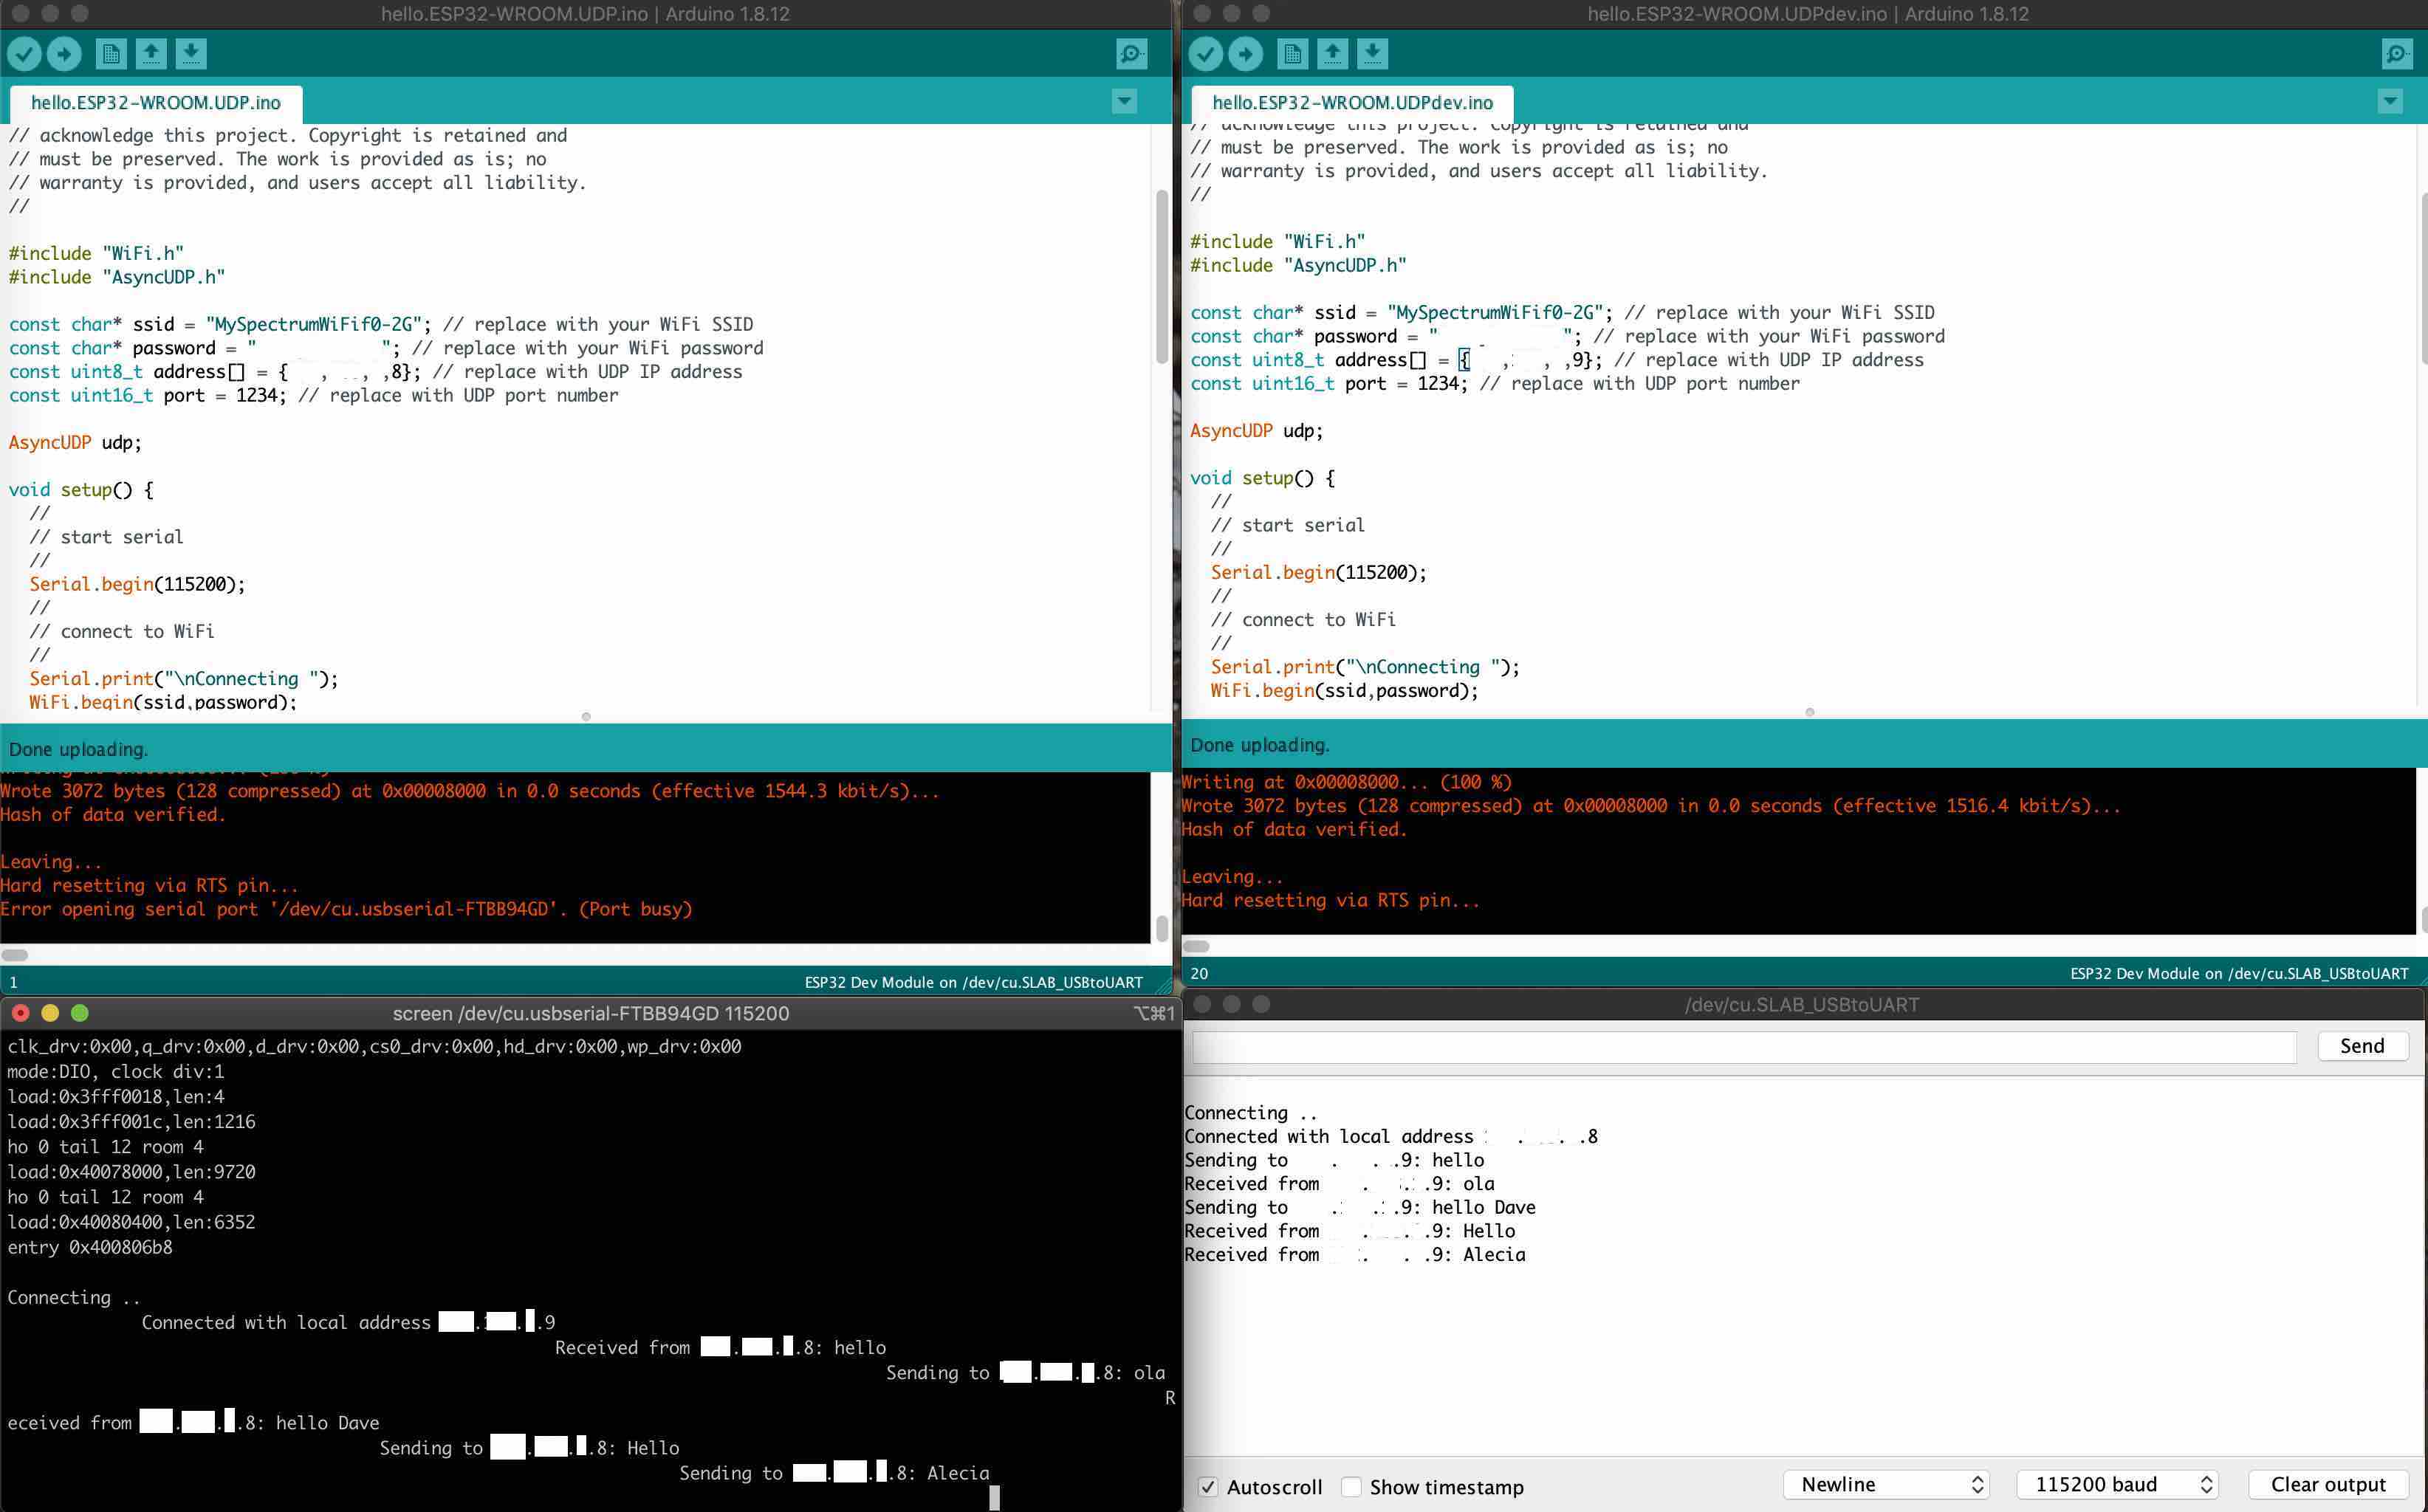Click Upload arrow in right UDPdev window
This screenshot has height=1512, width=2428.
point(1246,54)
